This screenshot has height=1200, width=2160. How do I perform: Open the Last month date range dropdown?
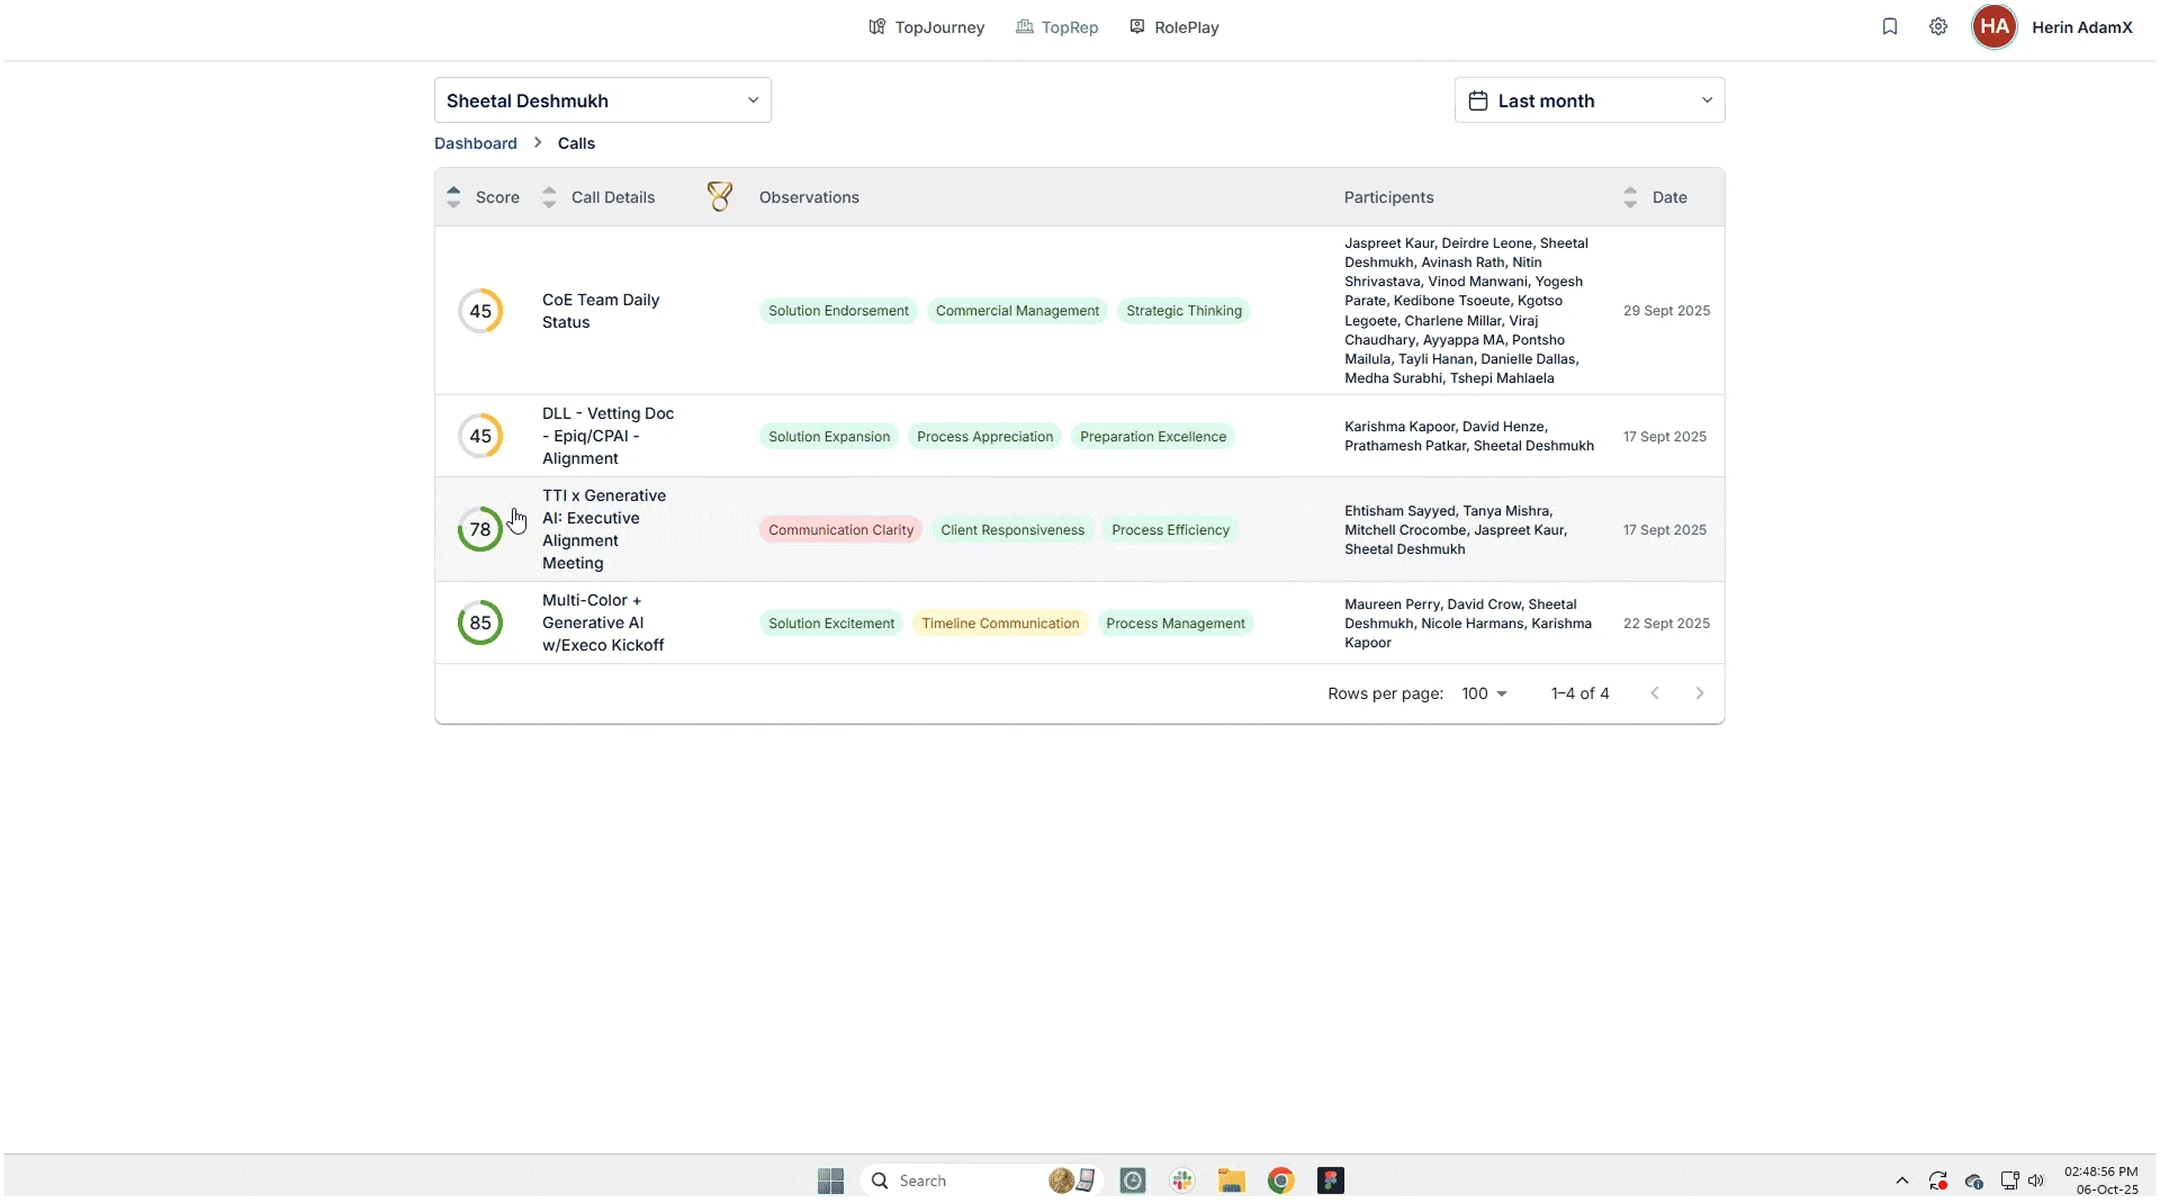point(1589,100)
